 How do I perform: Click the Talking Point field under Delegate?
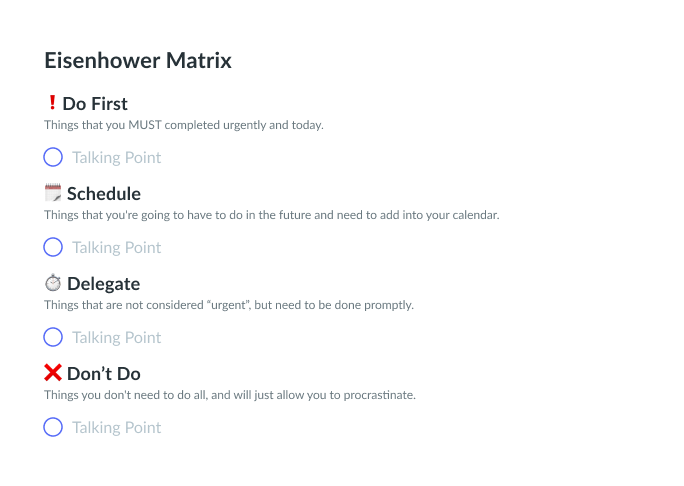pos(116,337)
